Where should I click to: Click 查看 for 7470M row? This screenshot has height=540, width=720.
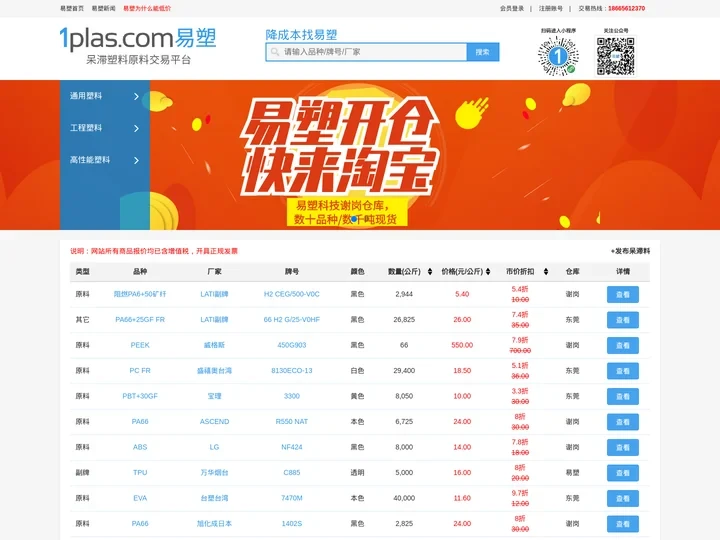(623, 498)
